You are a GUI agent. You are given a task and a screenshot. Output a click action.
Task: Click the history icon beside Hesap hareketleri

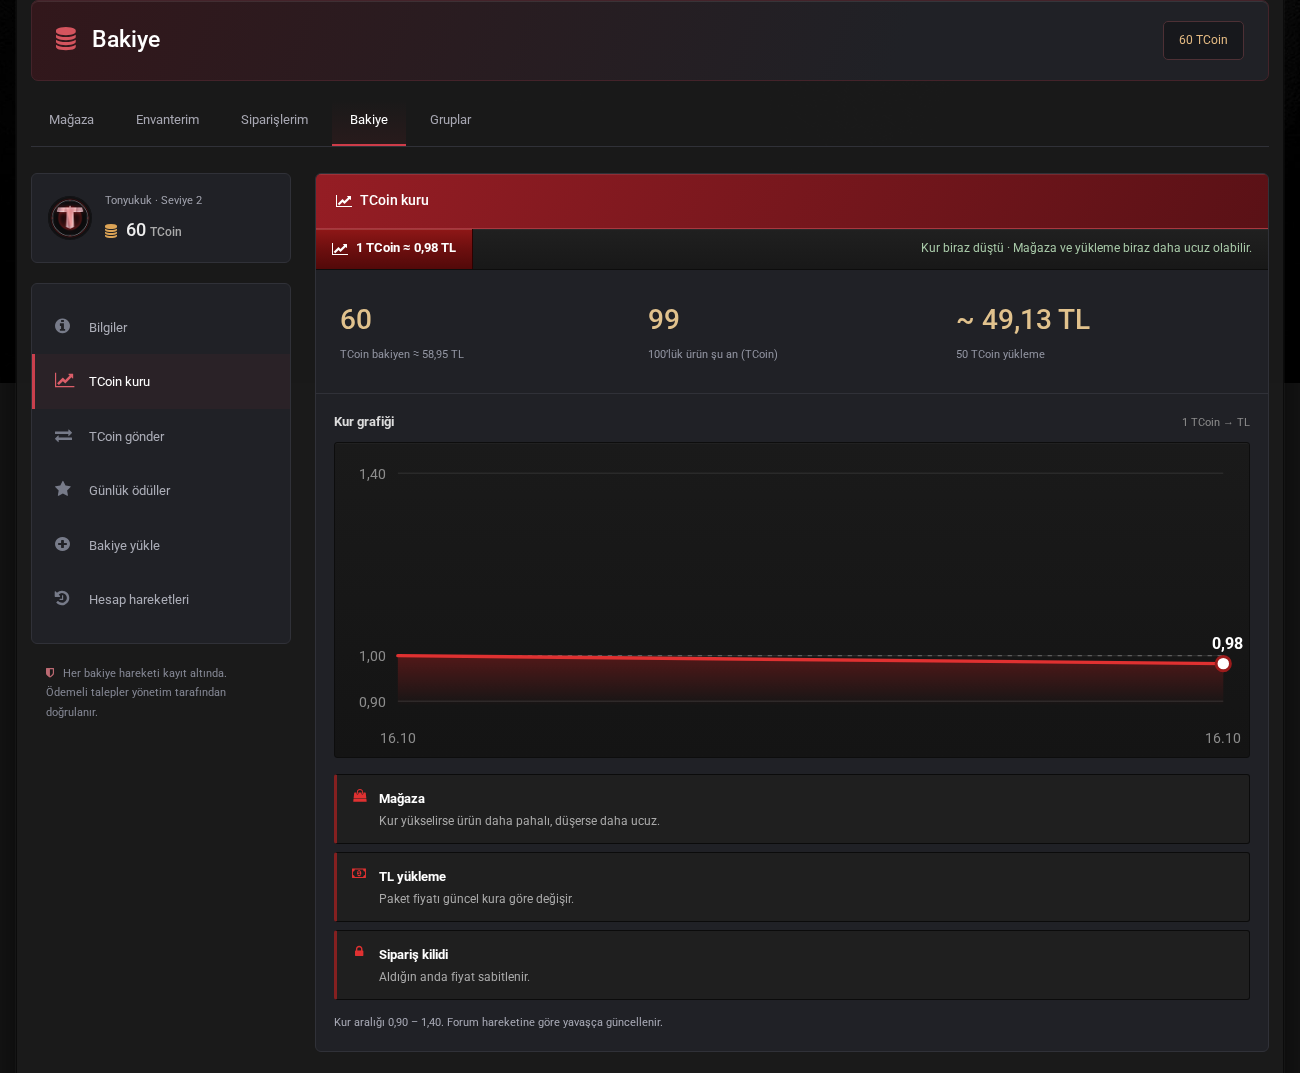pos(62,598)
